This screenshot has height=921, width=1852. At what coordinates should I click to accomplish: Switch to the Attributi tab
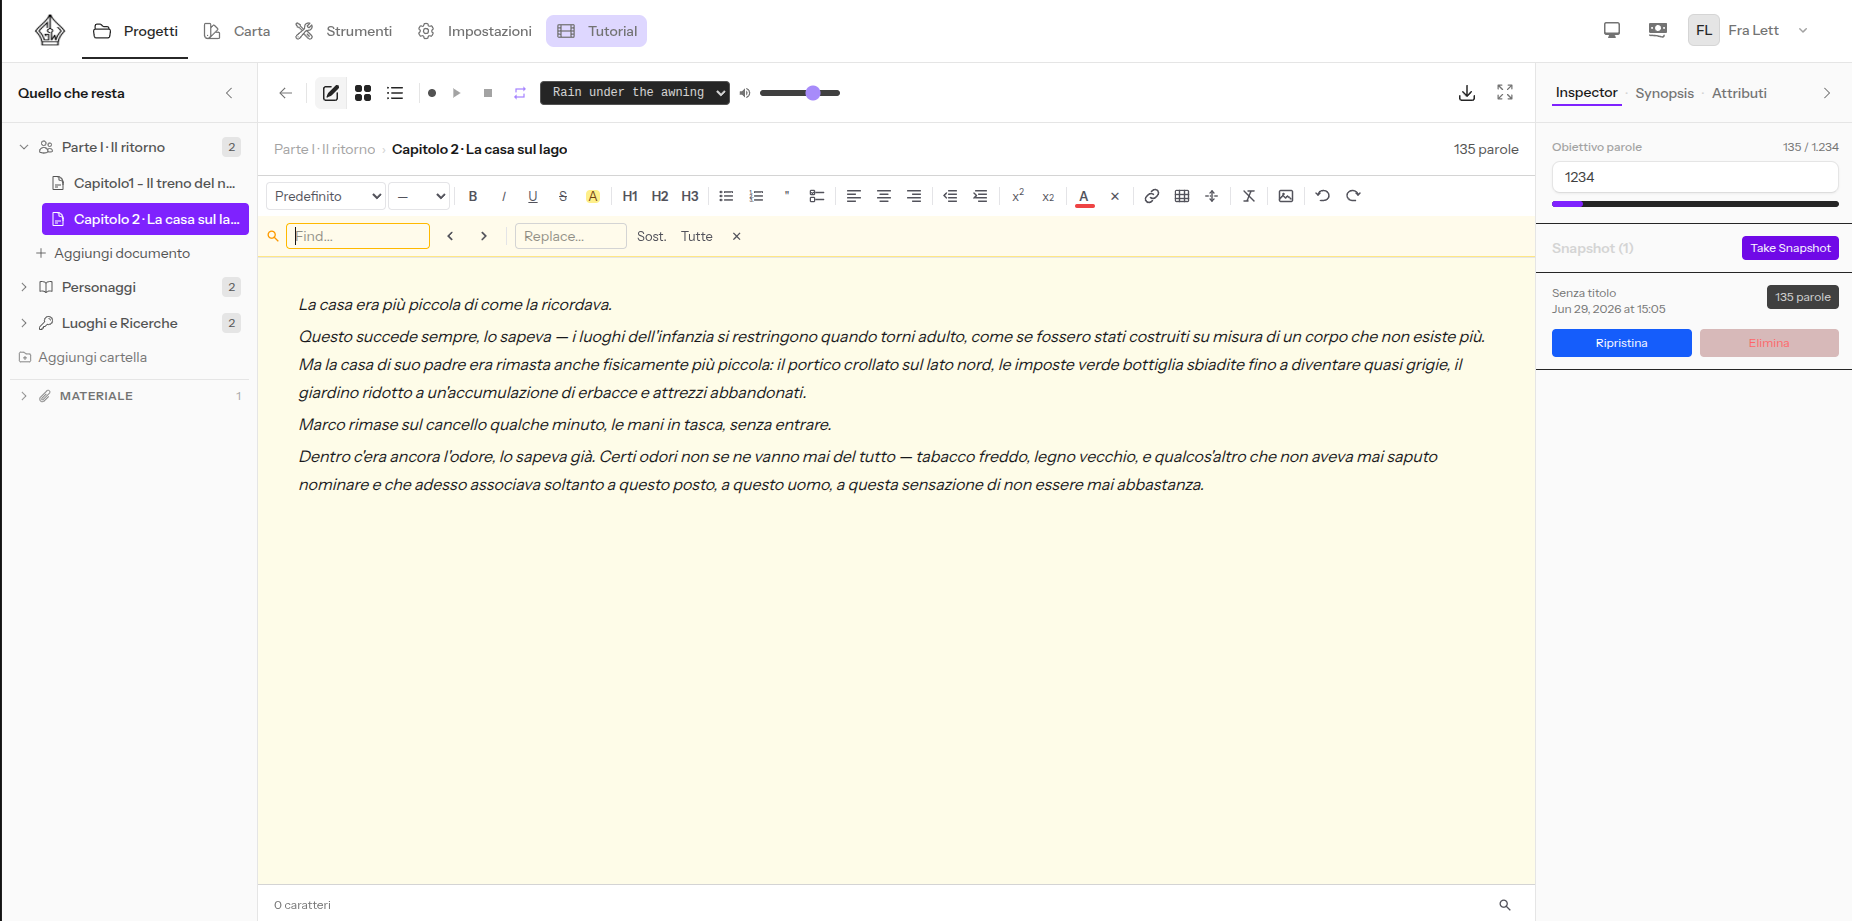coord(1739,93)
